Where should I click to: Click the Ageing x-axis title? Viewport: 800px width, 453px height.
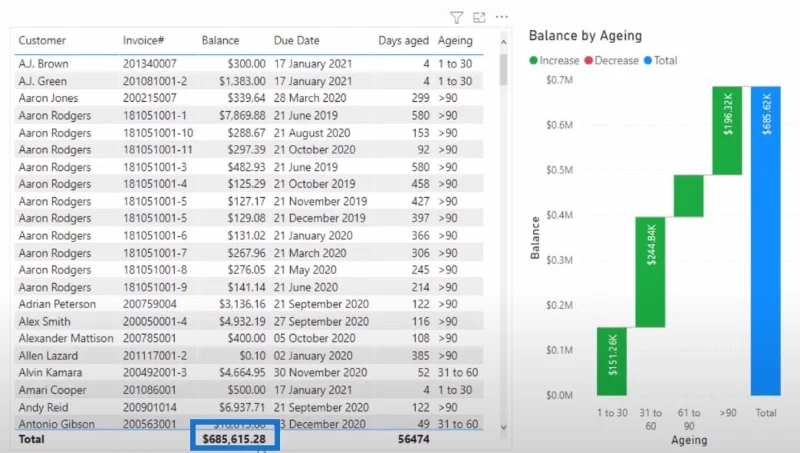[x=689, y=440]
